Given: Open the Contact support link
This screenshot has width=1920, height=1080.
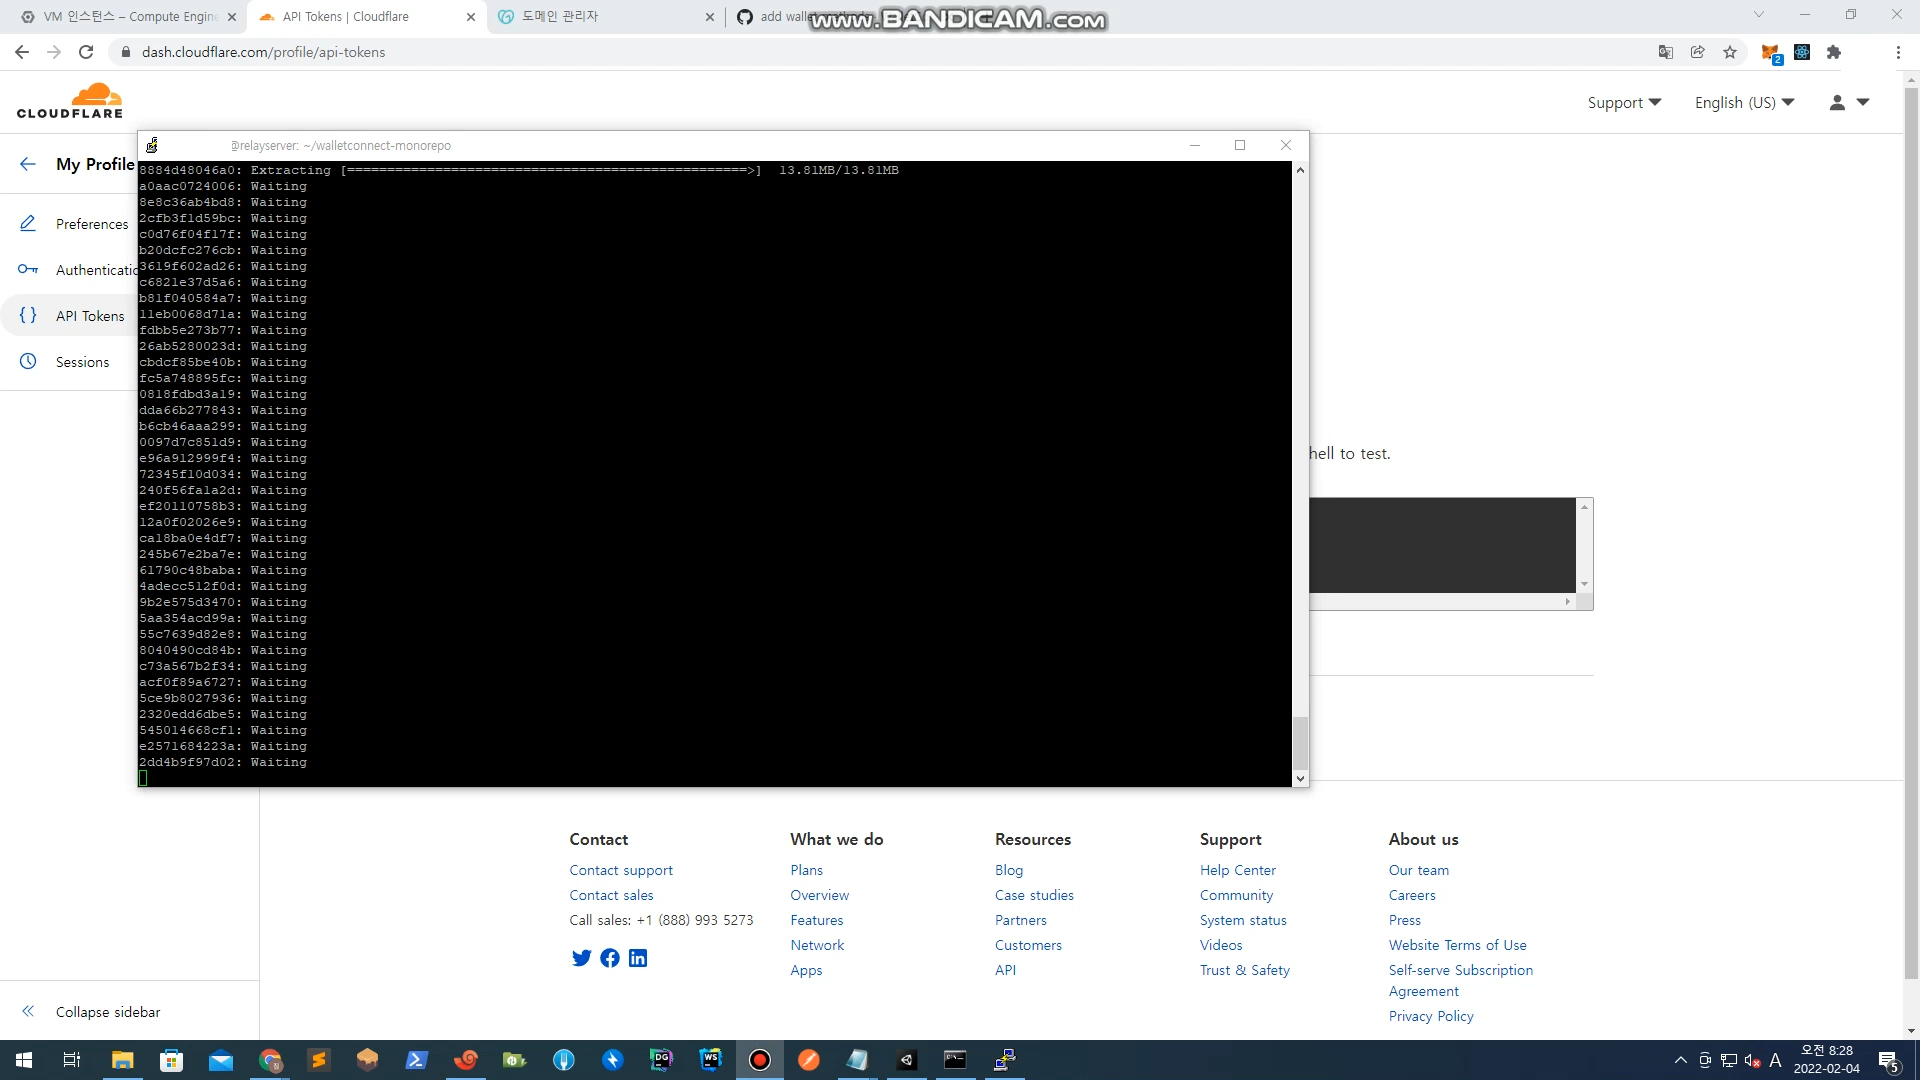Looking at the screenshot, I should (x=621, y=870).
